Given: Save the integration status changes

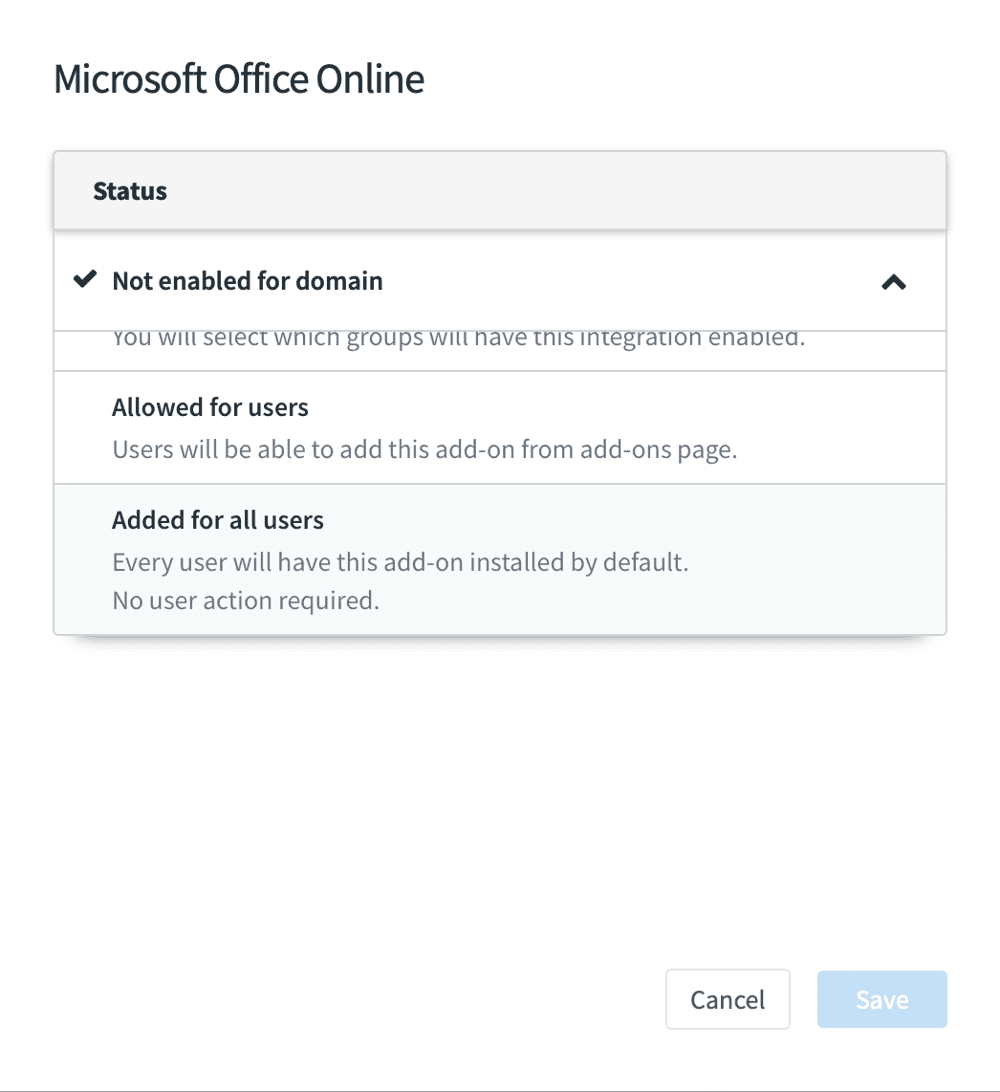Looking at the screenshot, I should pos(882,999).
